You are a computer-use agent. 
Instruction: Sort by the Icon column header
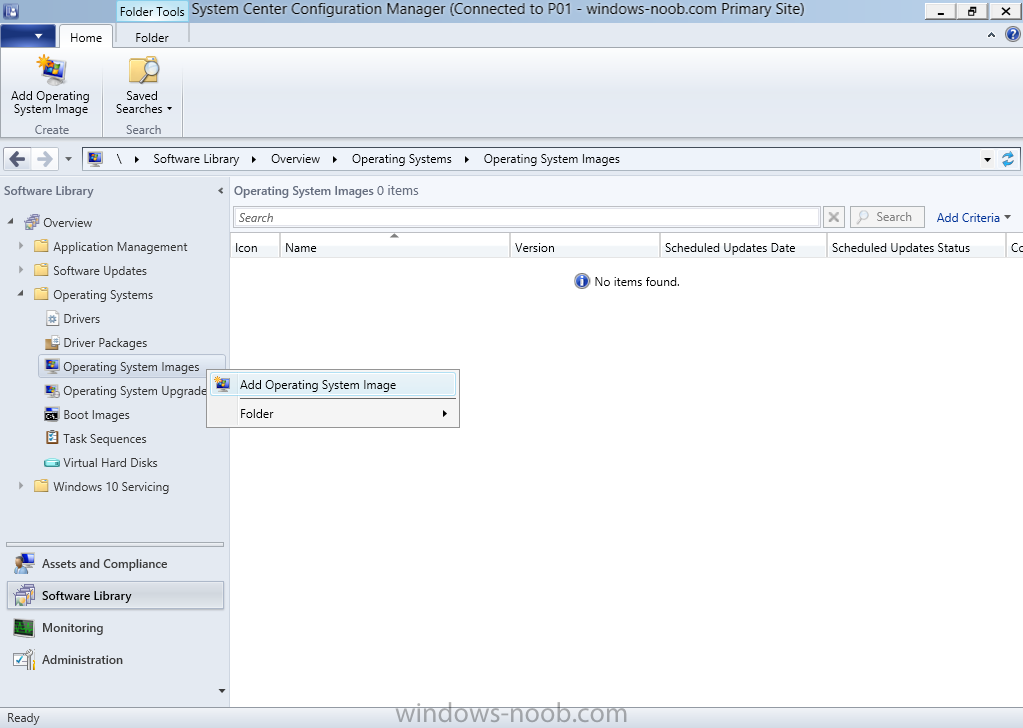click(x=255, y=247)
